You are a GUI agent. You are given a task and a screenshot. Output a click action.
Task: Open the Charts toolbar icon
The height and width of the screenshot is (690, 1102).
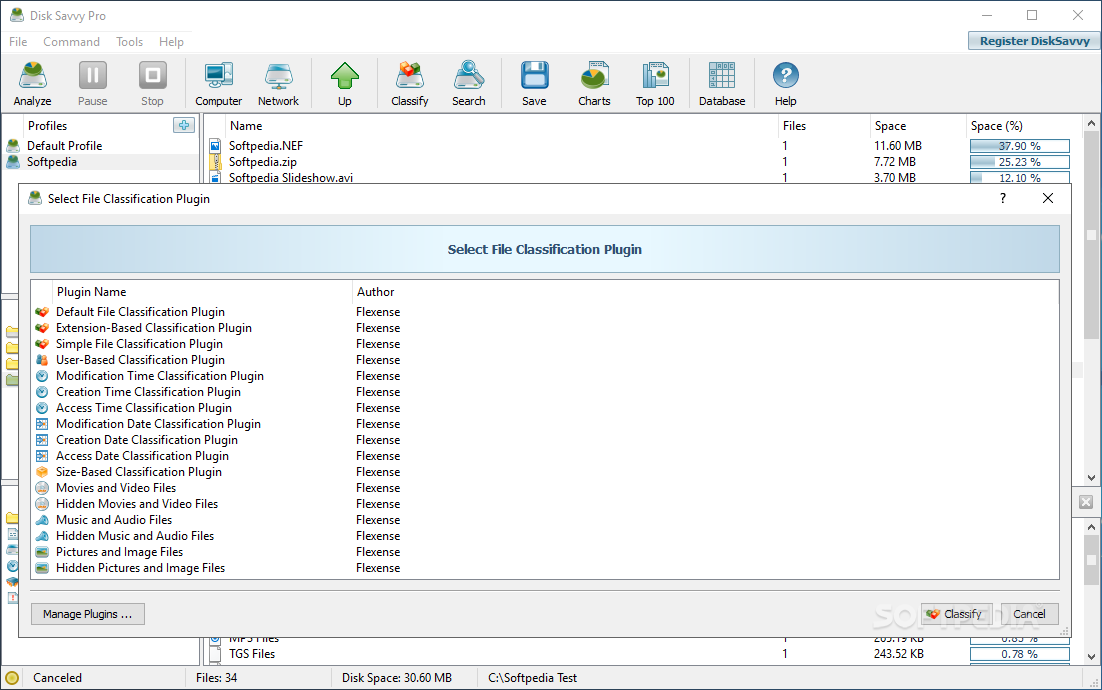(594, 75)
